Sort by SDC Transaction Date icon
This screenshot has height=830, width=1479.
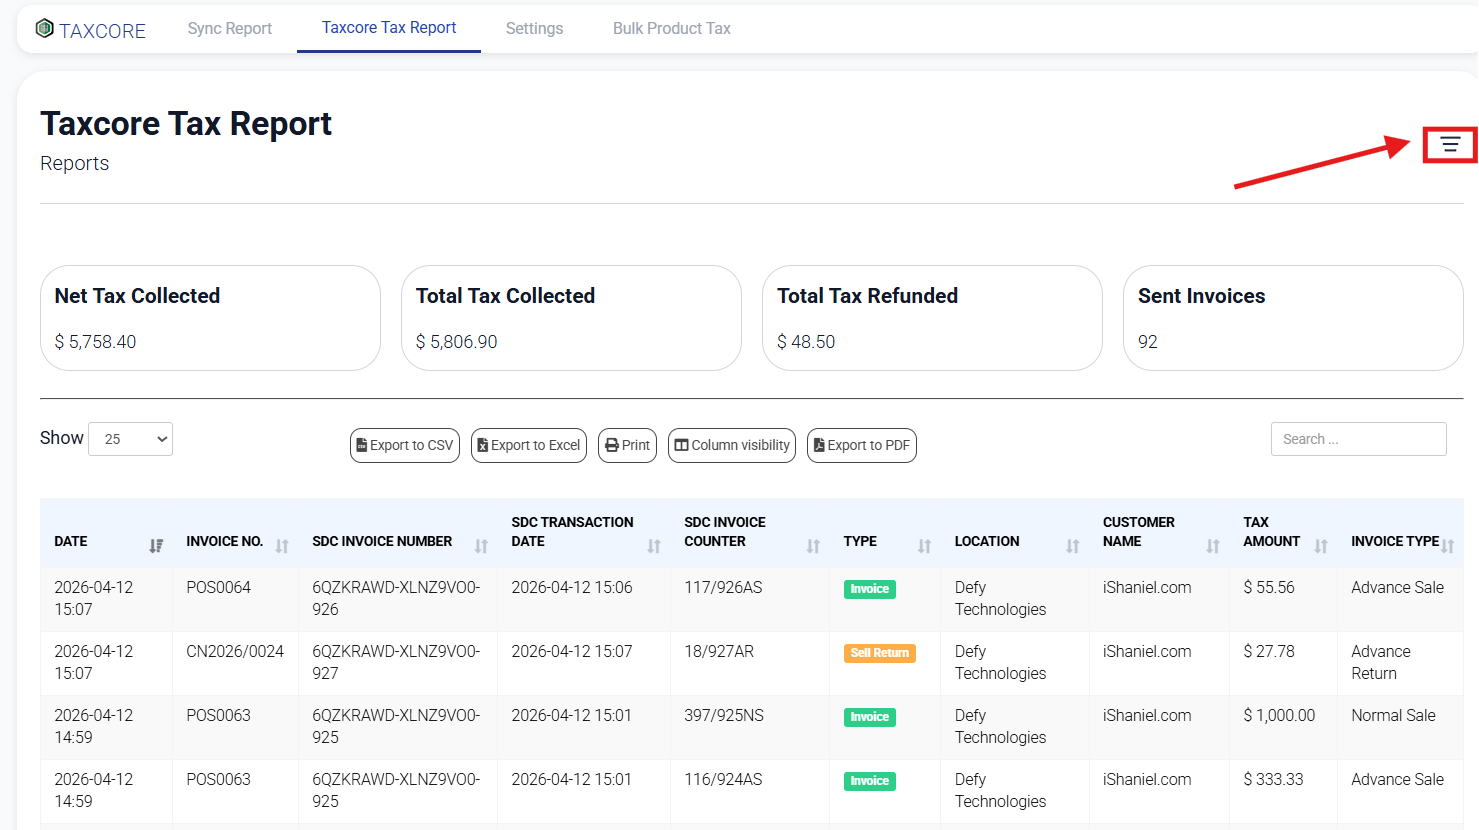[654, 546]
